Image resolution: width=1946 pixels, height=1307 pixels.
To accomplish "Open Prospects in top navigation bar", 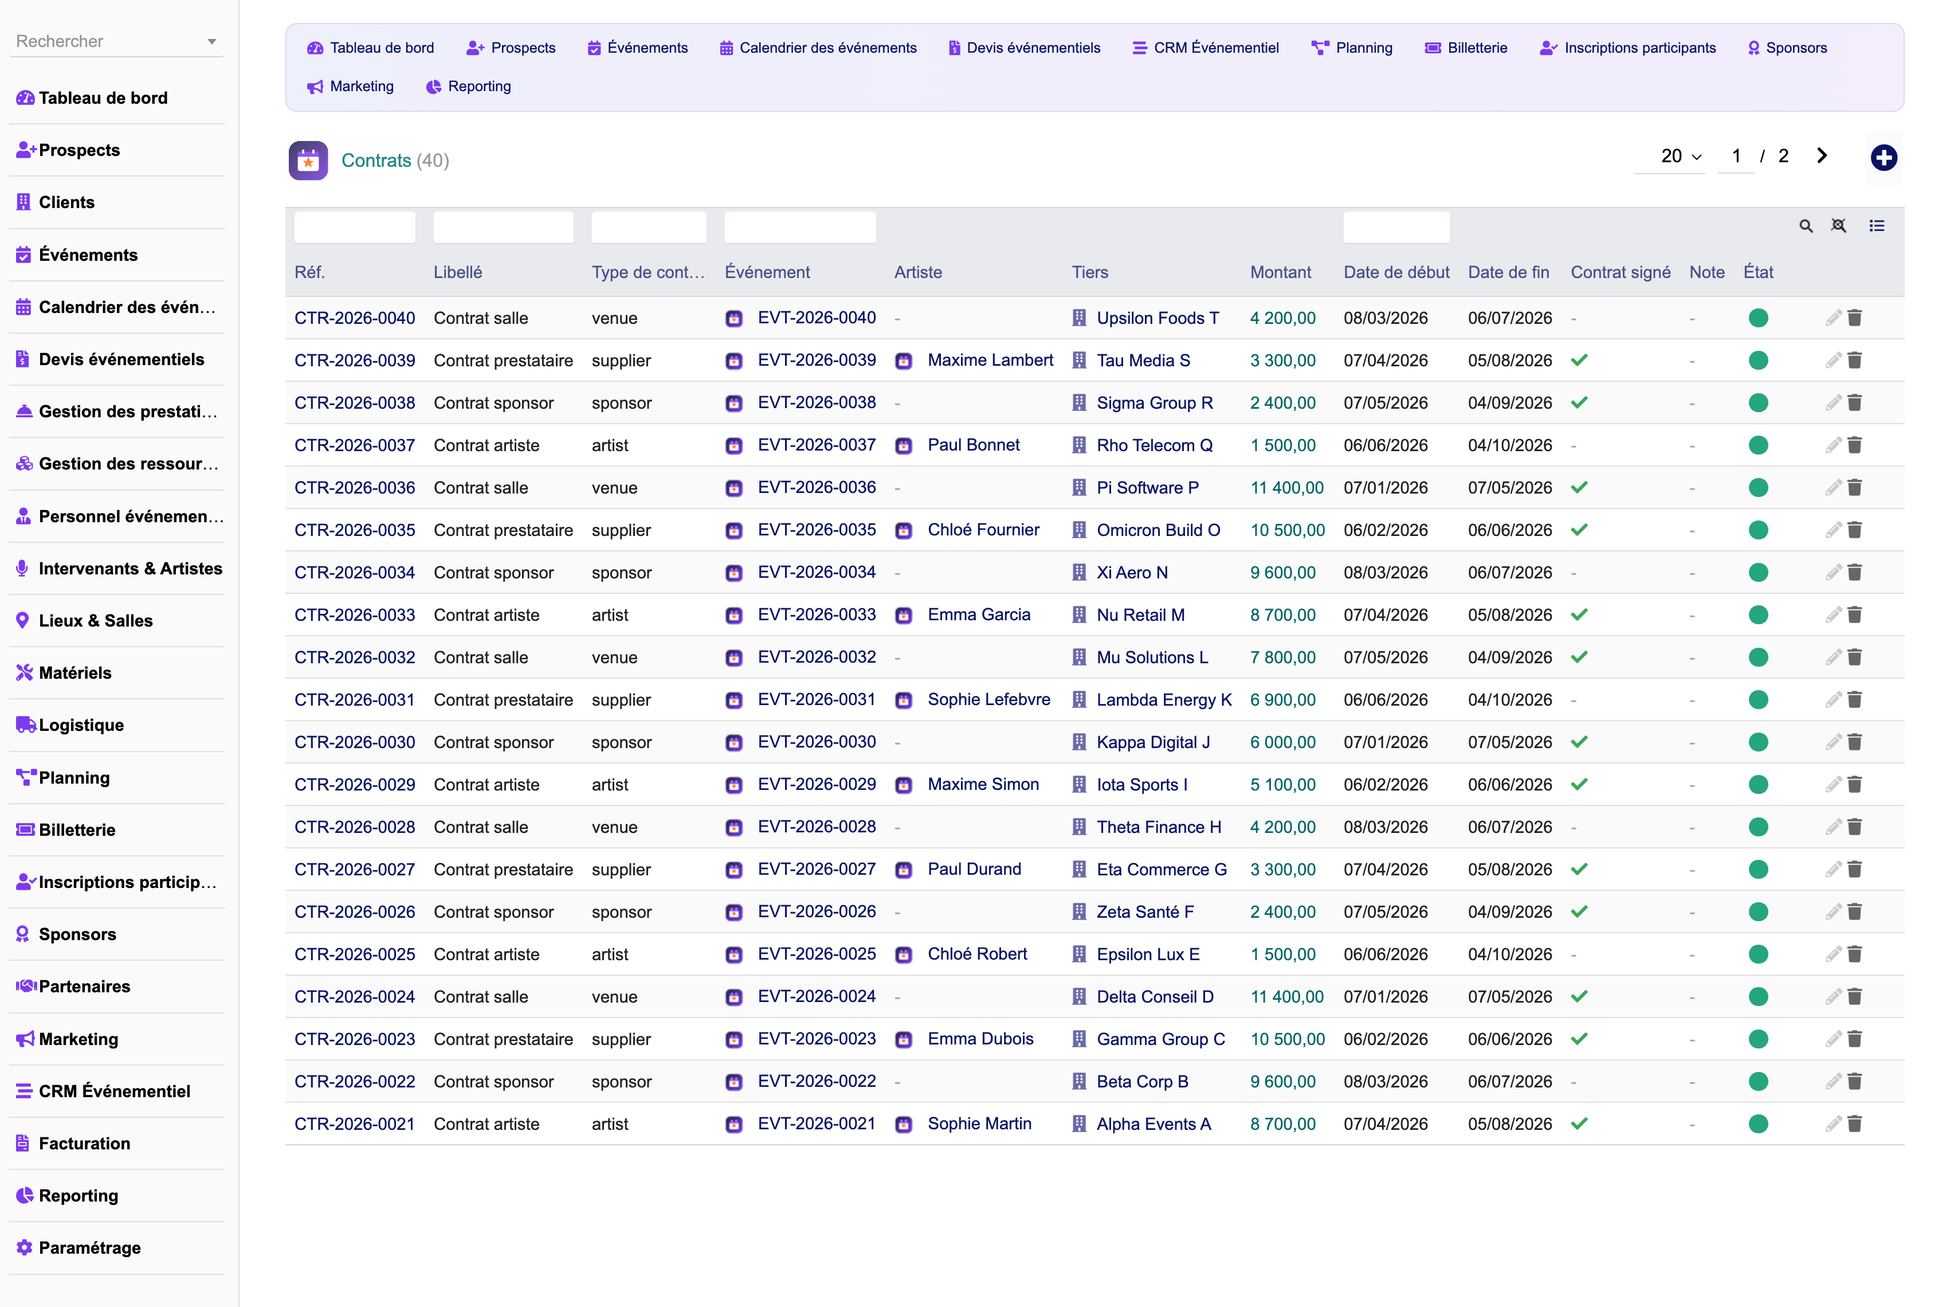I will tap(511, 48).
